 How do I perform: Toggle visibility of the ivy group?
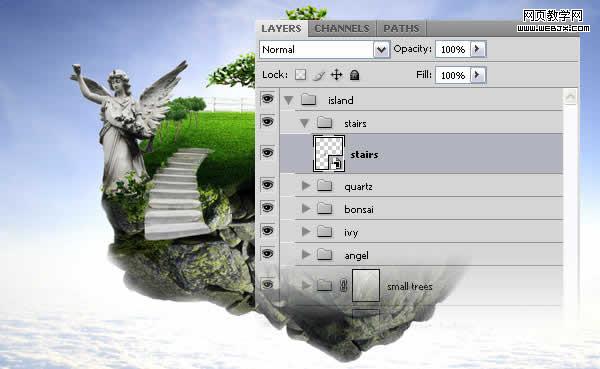(267, 231)
